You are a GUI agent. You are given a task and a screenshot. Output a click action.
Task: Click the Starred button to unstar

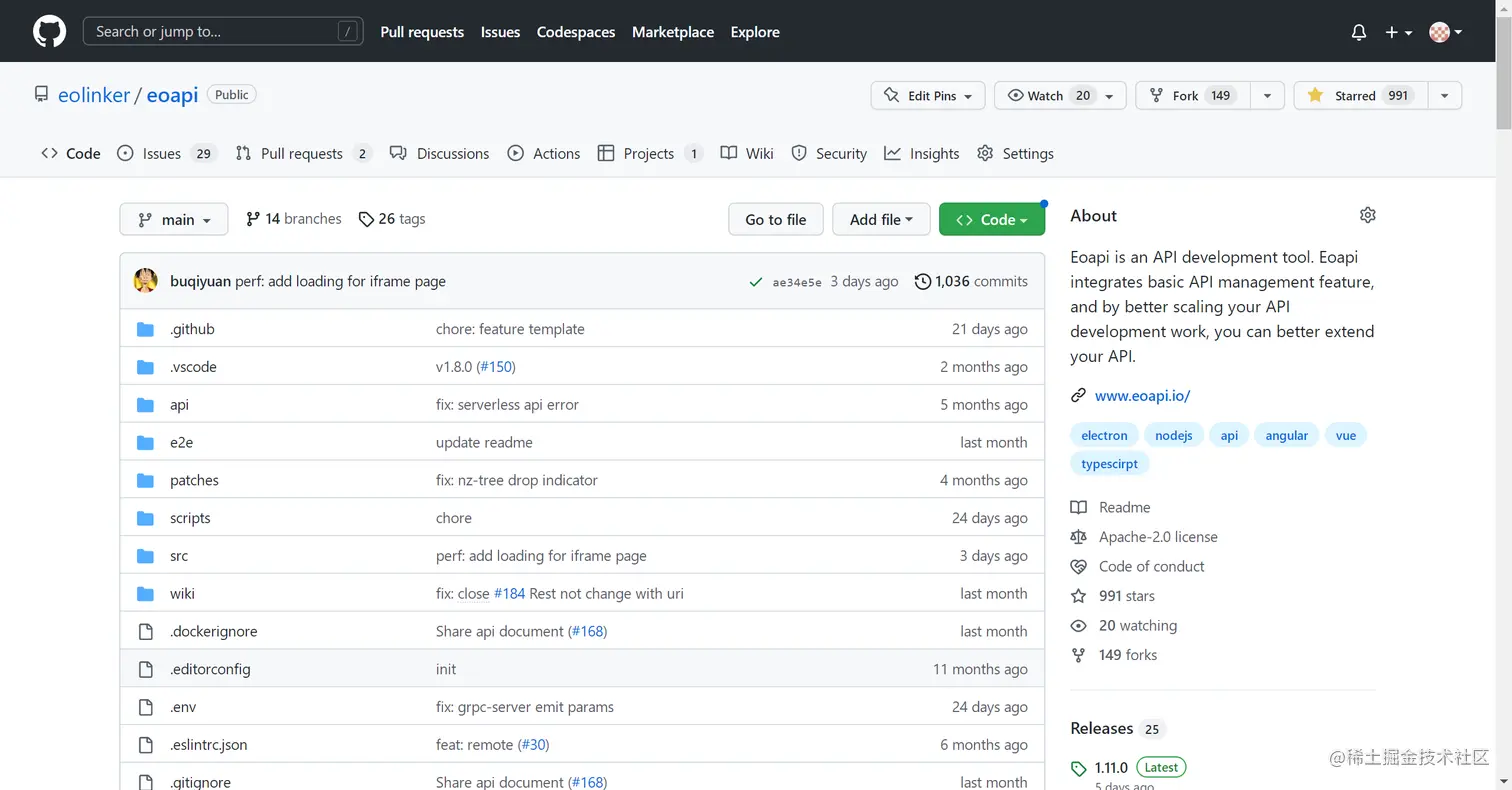tap(1360, 96)
